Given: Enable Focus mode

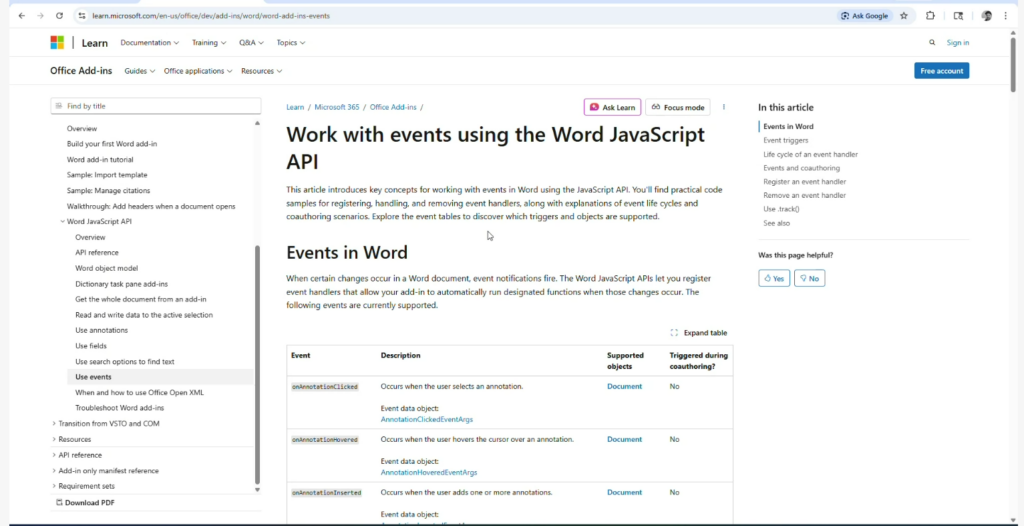Looking at the screenshot, I should pos(677,107).
